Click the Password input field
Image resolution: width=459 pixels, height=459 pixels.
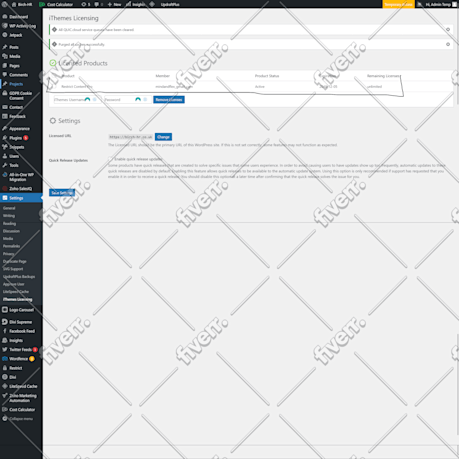pos(127,100)
